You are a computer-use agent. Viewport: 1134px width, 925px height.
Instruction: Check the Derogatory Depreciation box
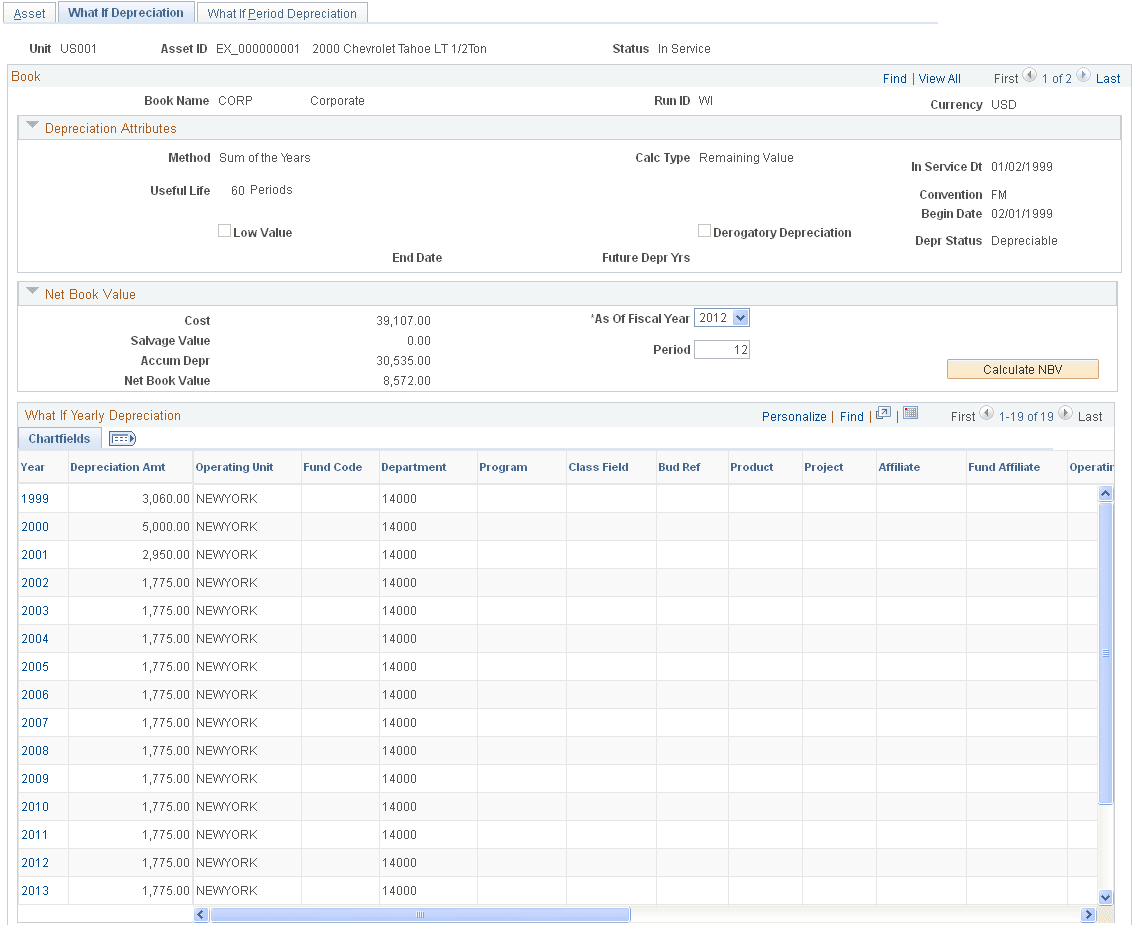point(705,231)
